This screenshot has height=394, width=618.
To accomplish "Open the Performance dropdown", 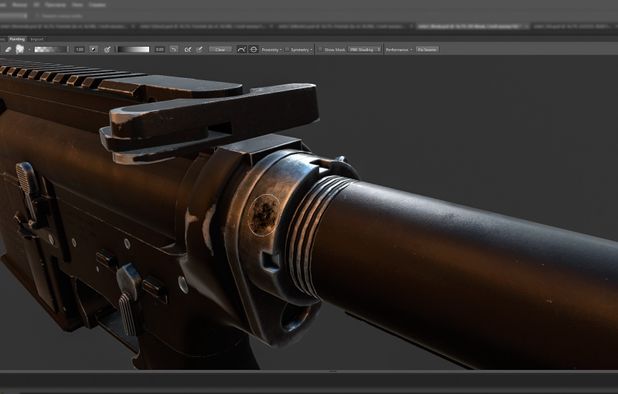I will coord(398,50).
